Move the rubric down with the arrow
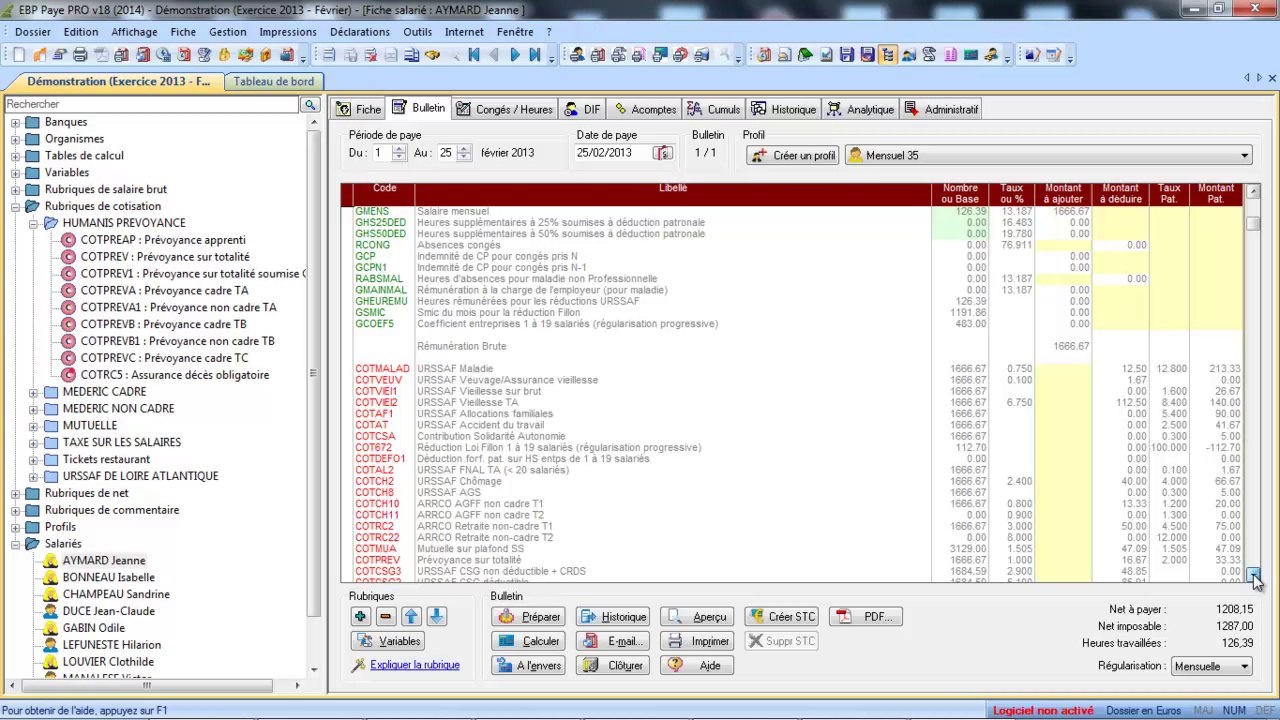1280x720 pixels. [436, 617]
